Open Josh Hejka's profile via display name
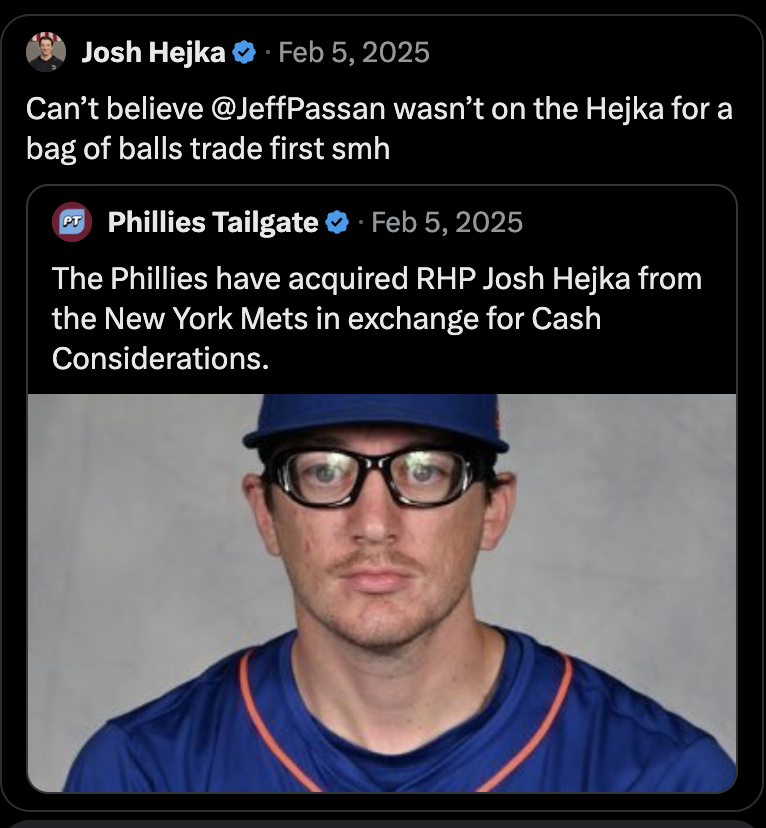This screenshot has height=828, width=766. (x=152, y=52)
